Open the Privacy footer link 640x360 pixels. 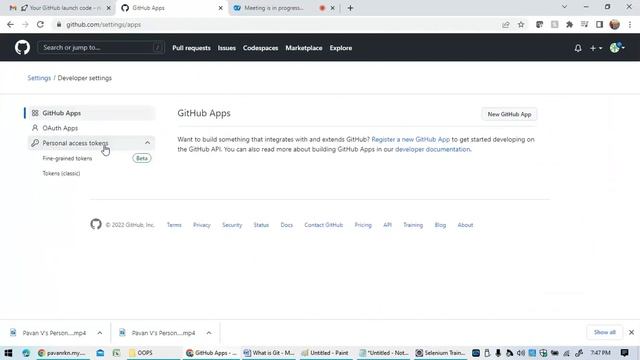click(202, 225)
